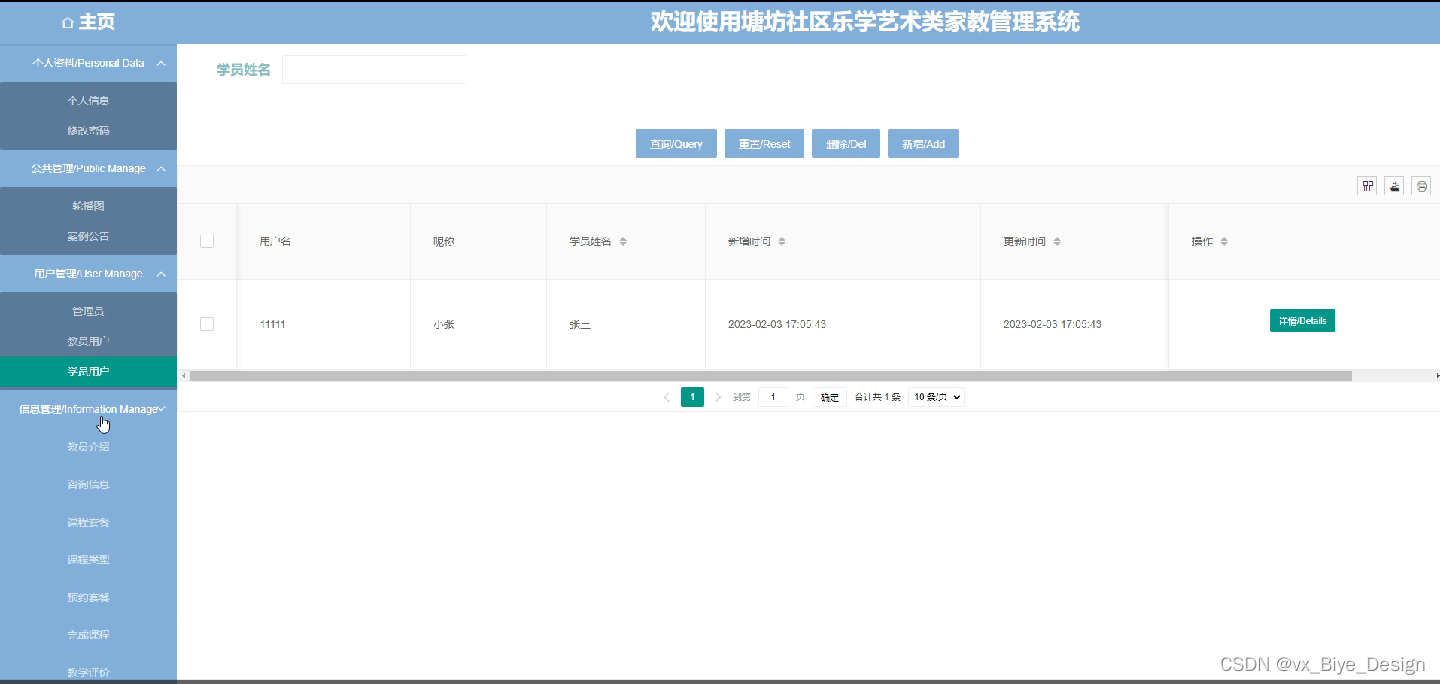Open 案例公告 in the sidebar
This screenshot has width=1440, height=684.
point(88,237)
